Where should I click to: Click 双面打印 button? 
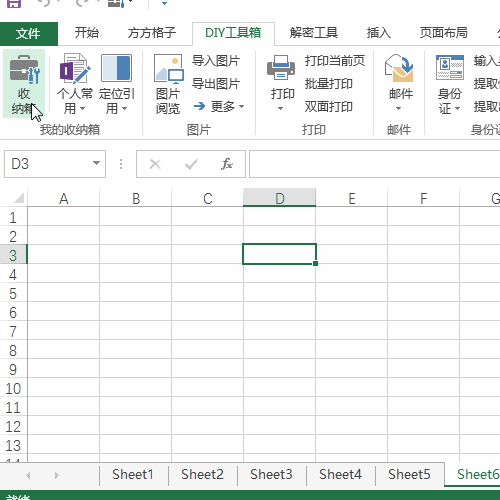(329, 107)
